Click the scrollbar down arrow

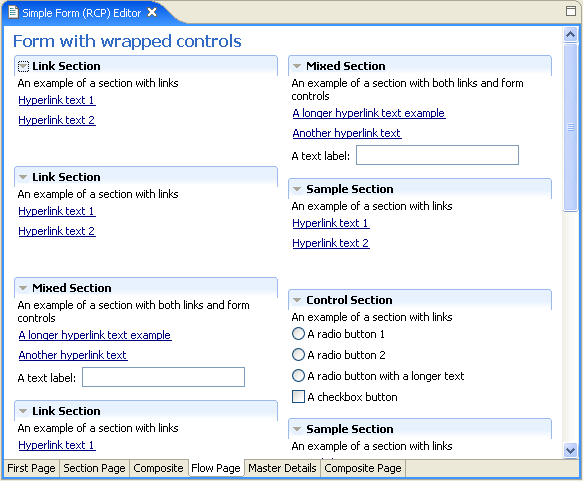pyautogui.click(x=570, y=451)
